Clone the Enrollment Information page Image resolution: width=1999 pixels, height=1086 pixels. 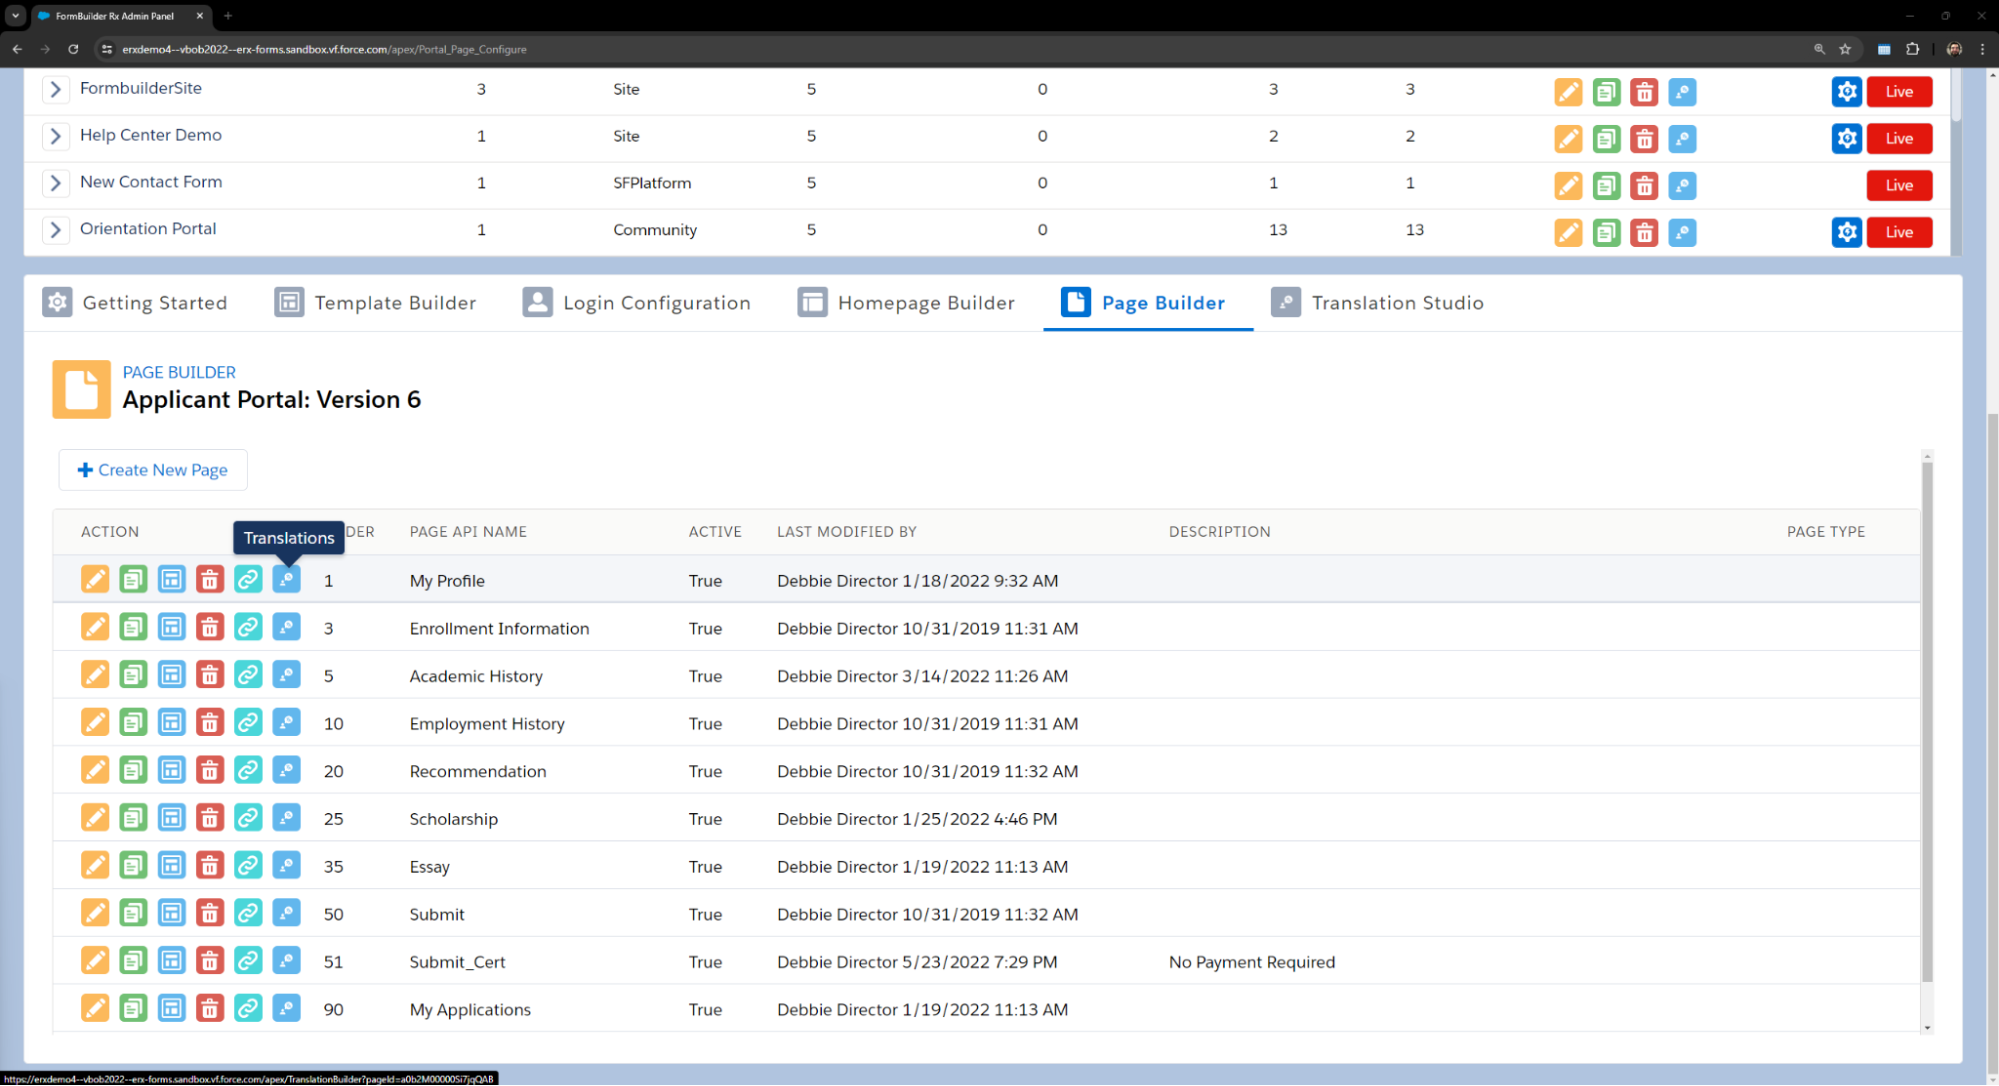133,628
